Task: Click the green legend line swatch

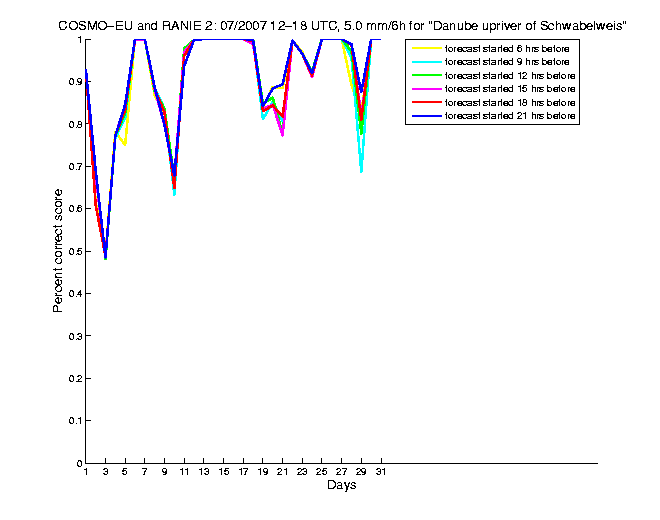Action: point(427,76)
